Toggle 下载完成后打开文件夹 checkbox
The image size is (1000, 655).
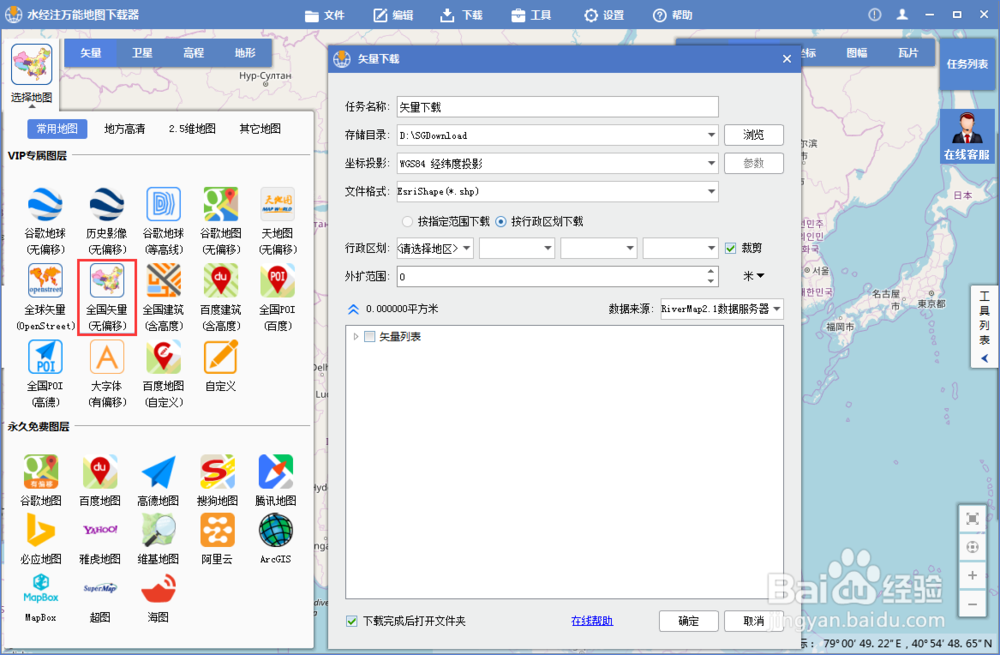pos(351,621)
